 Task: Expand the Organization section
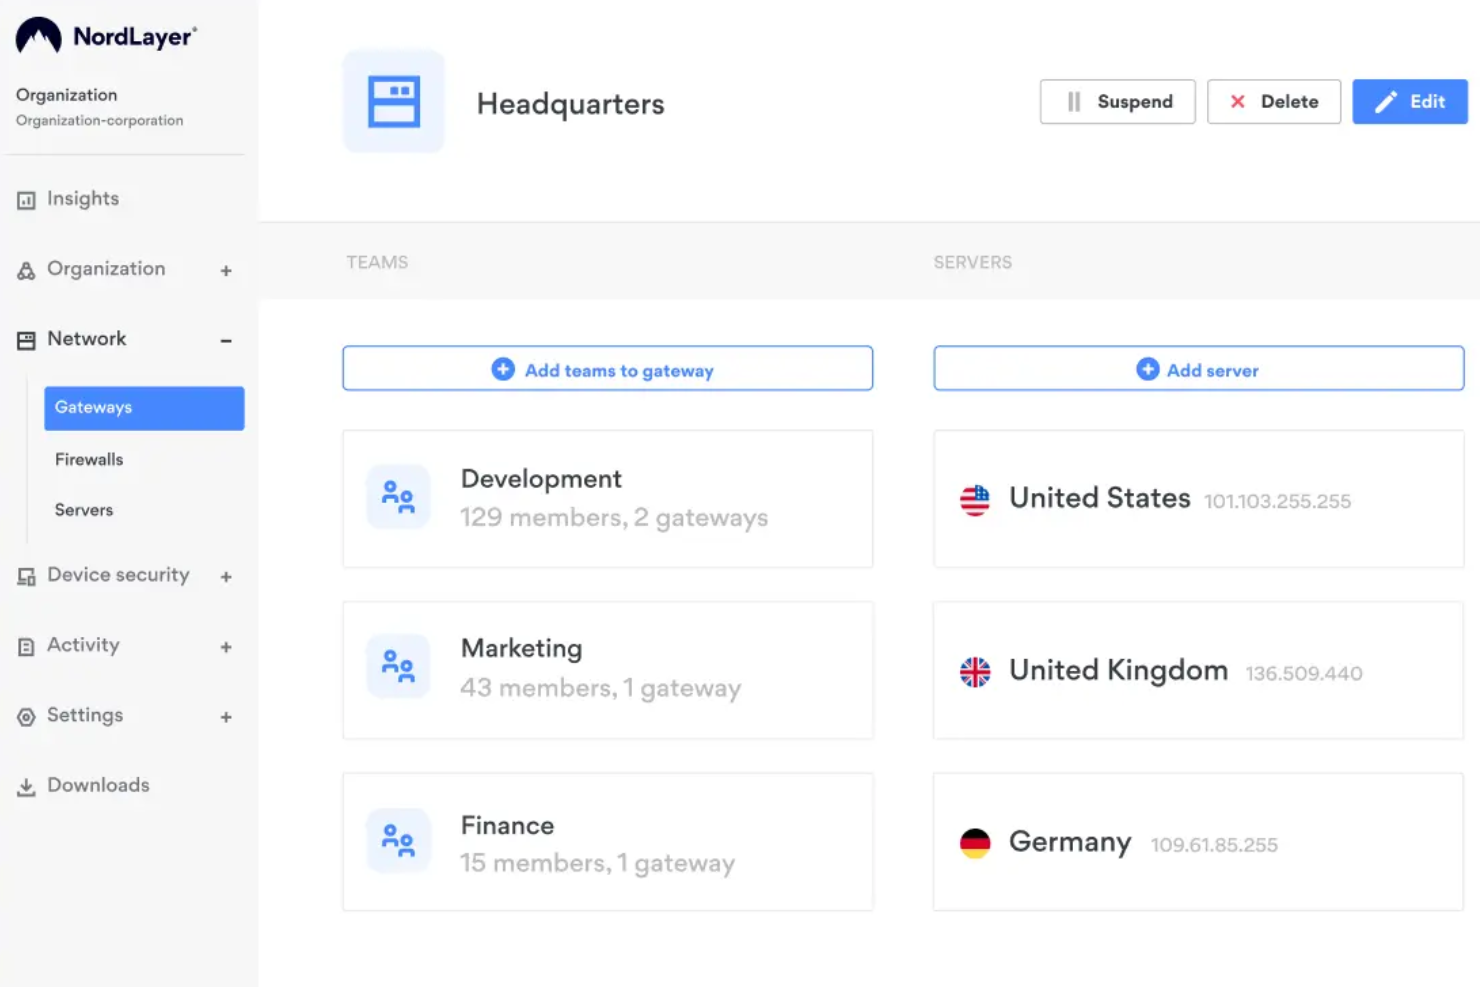227,270
